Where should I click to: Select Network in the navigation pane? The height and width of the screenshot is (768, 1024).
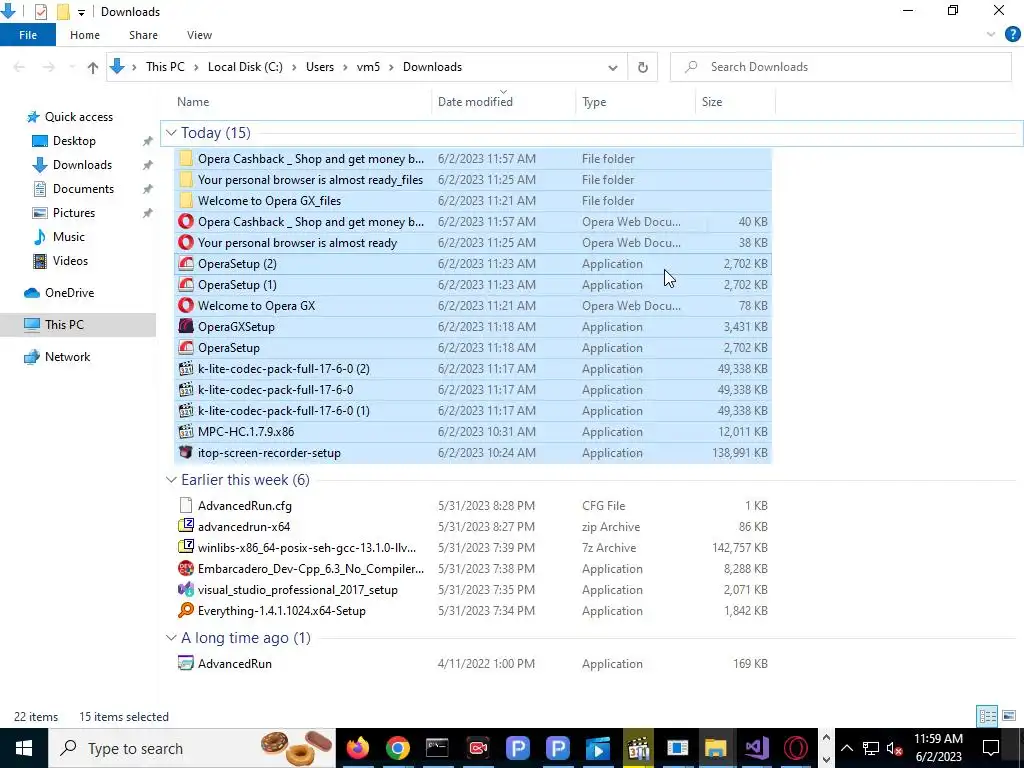[x=67, y=357]
